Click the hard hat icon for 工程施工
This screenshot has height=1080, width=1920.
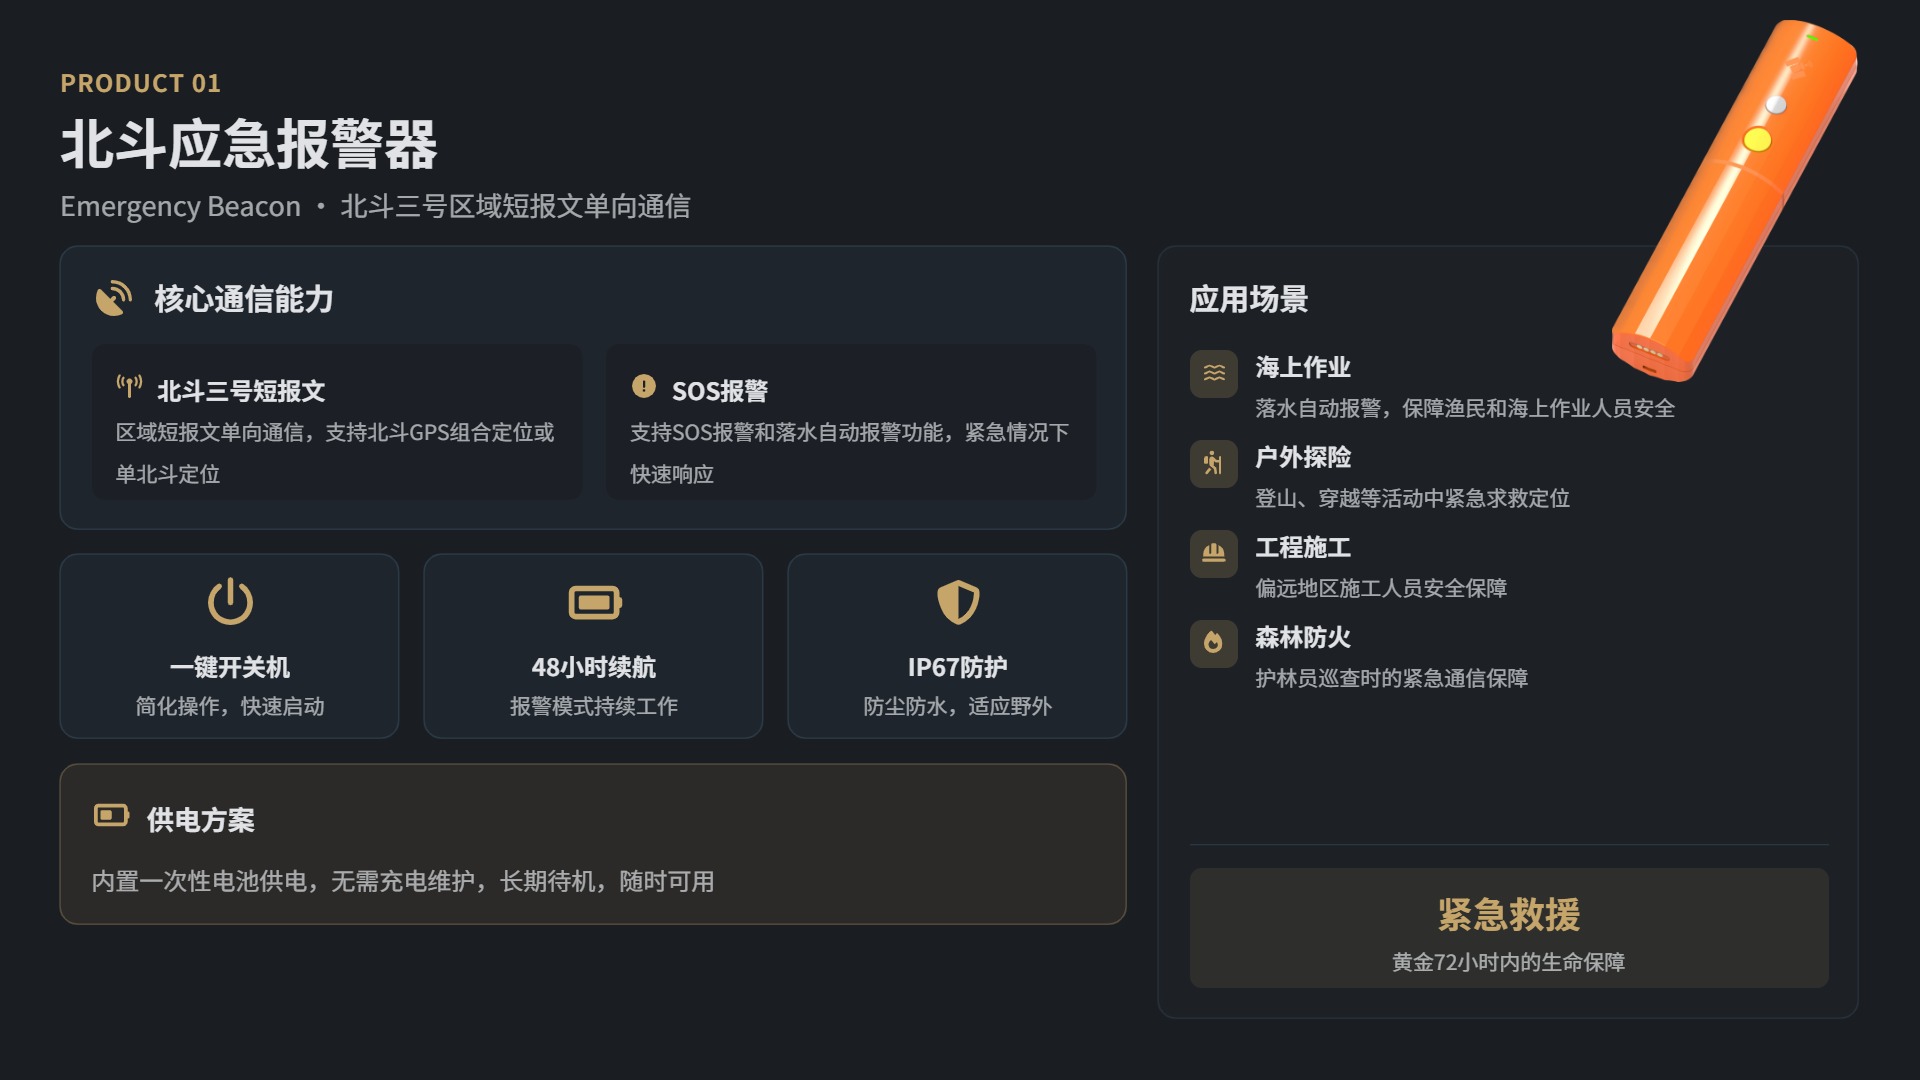pyautogui.click(x=1213, y=553)
